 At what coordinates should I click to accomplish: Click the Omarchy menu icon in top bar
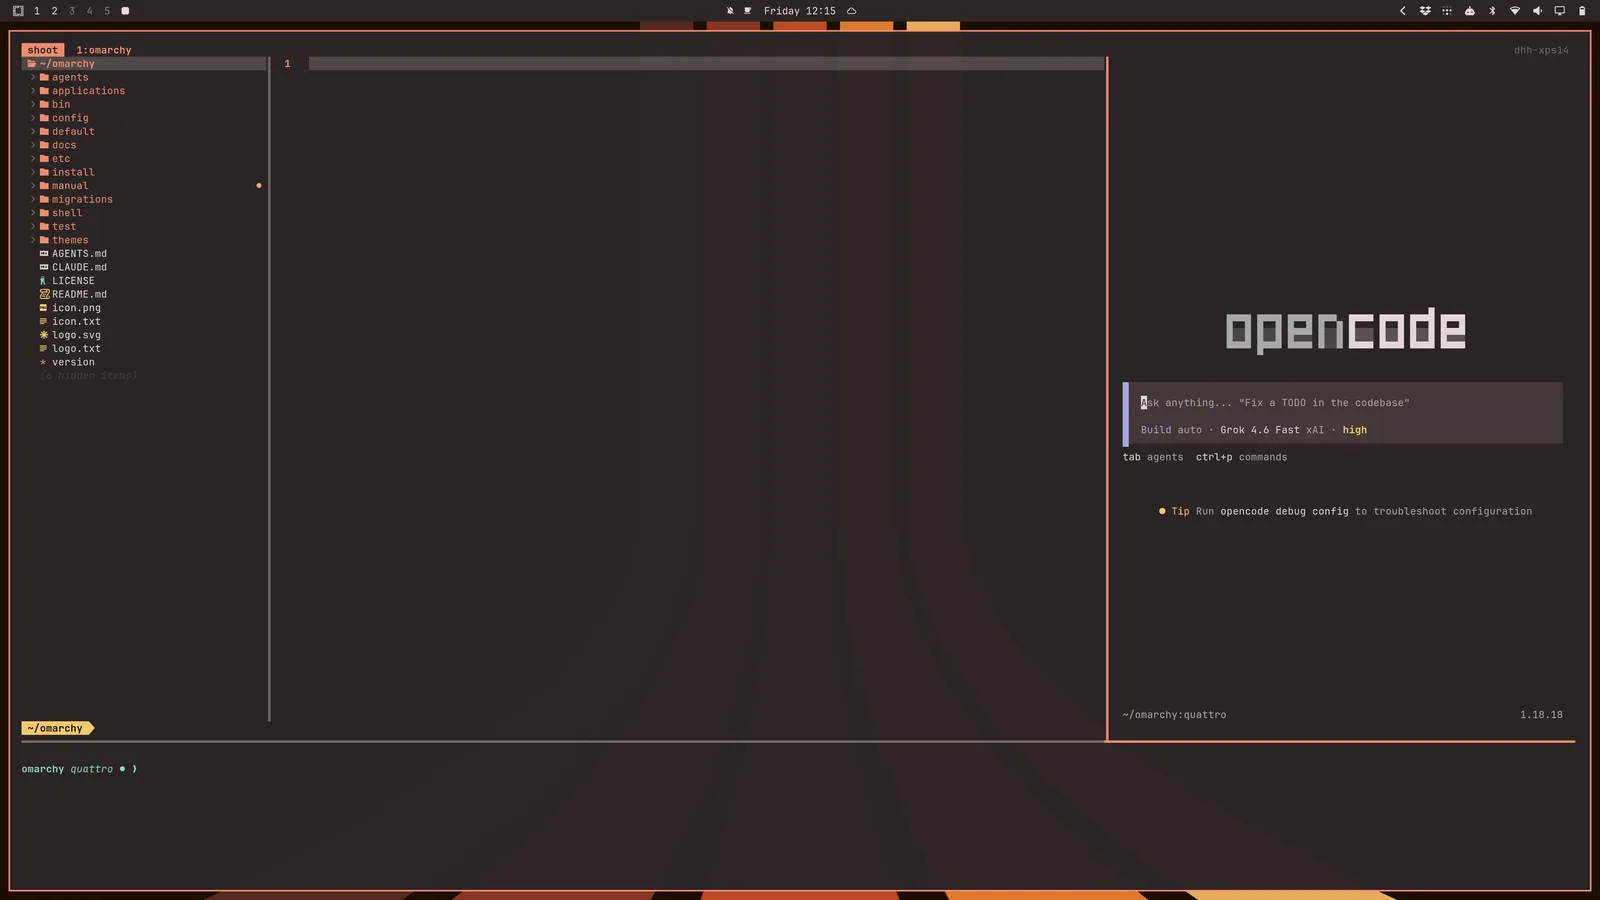click(18, 11)
